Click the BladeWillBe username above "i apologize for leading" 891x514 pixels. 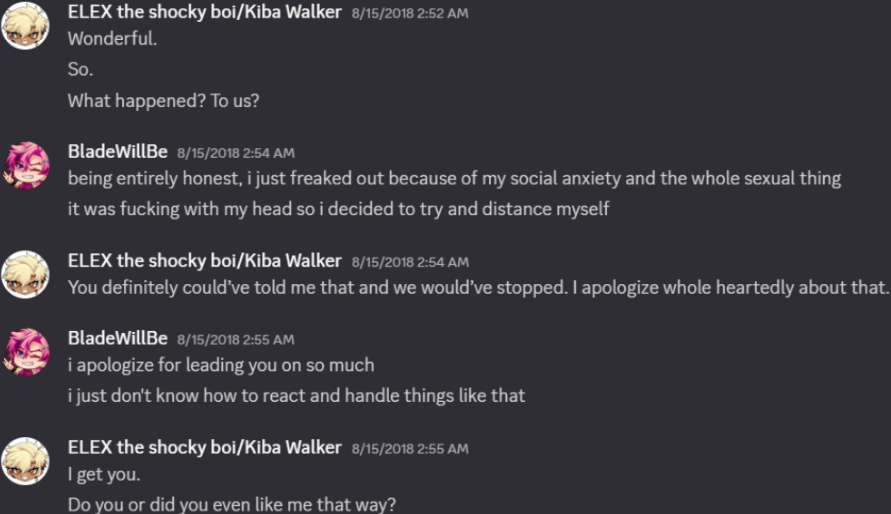(x=117, y=338)
